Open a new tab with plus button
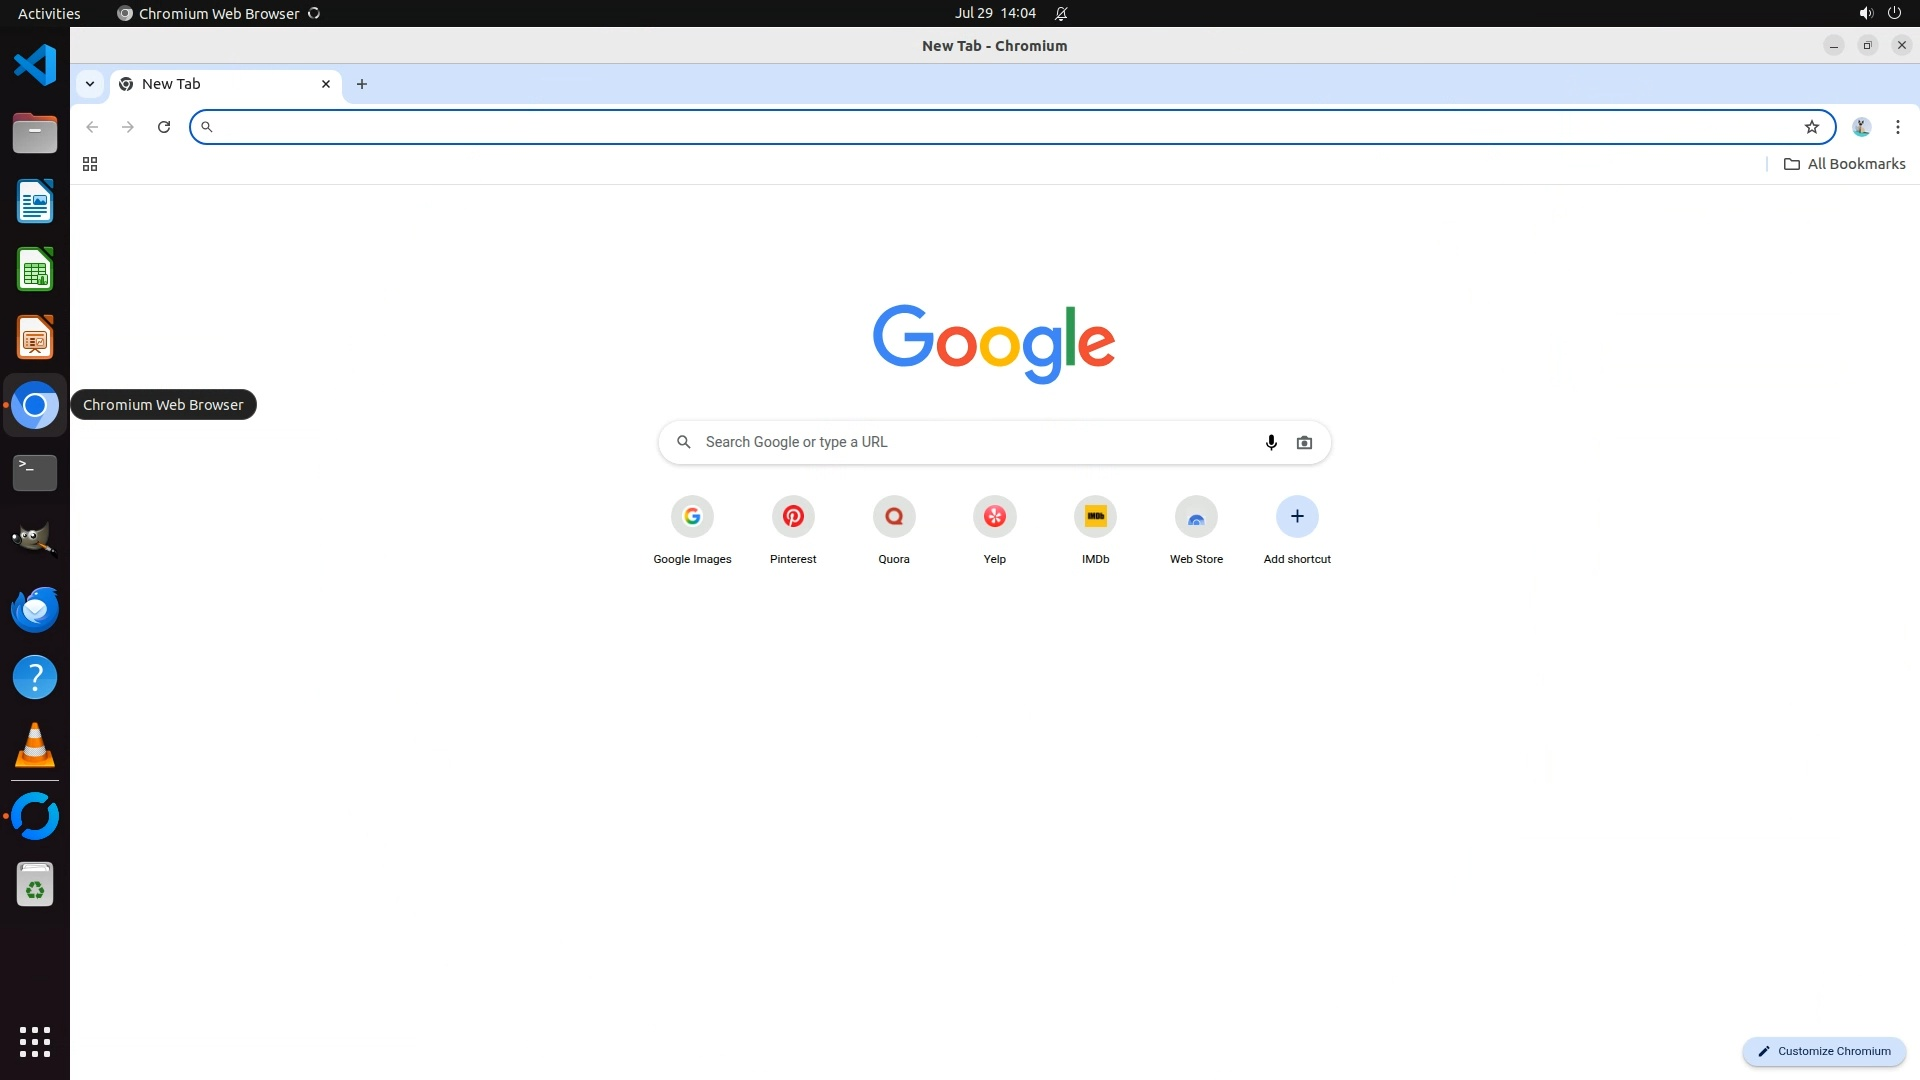 (x=362, y=84)
